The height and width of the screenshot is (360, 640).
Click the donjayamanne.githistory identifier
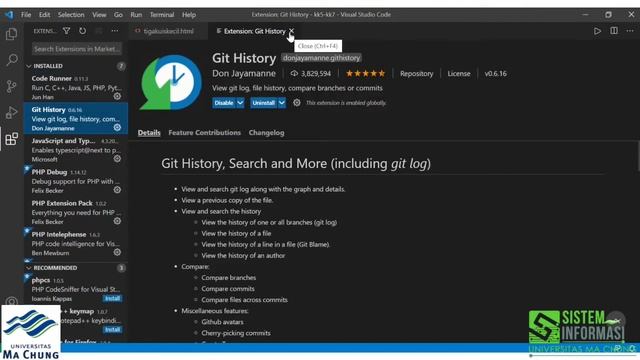pyautogui.click(x=321, y=58)
